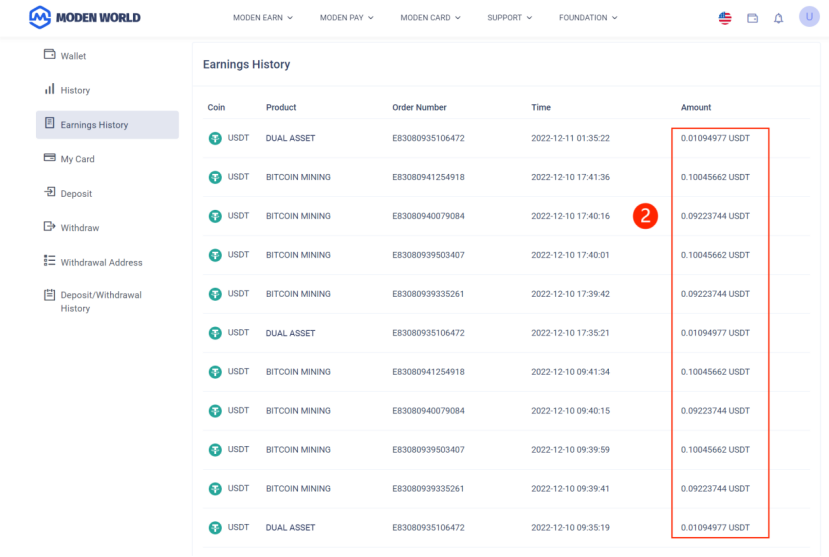
Task: Open the user avatar menu
Action: 809,17
